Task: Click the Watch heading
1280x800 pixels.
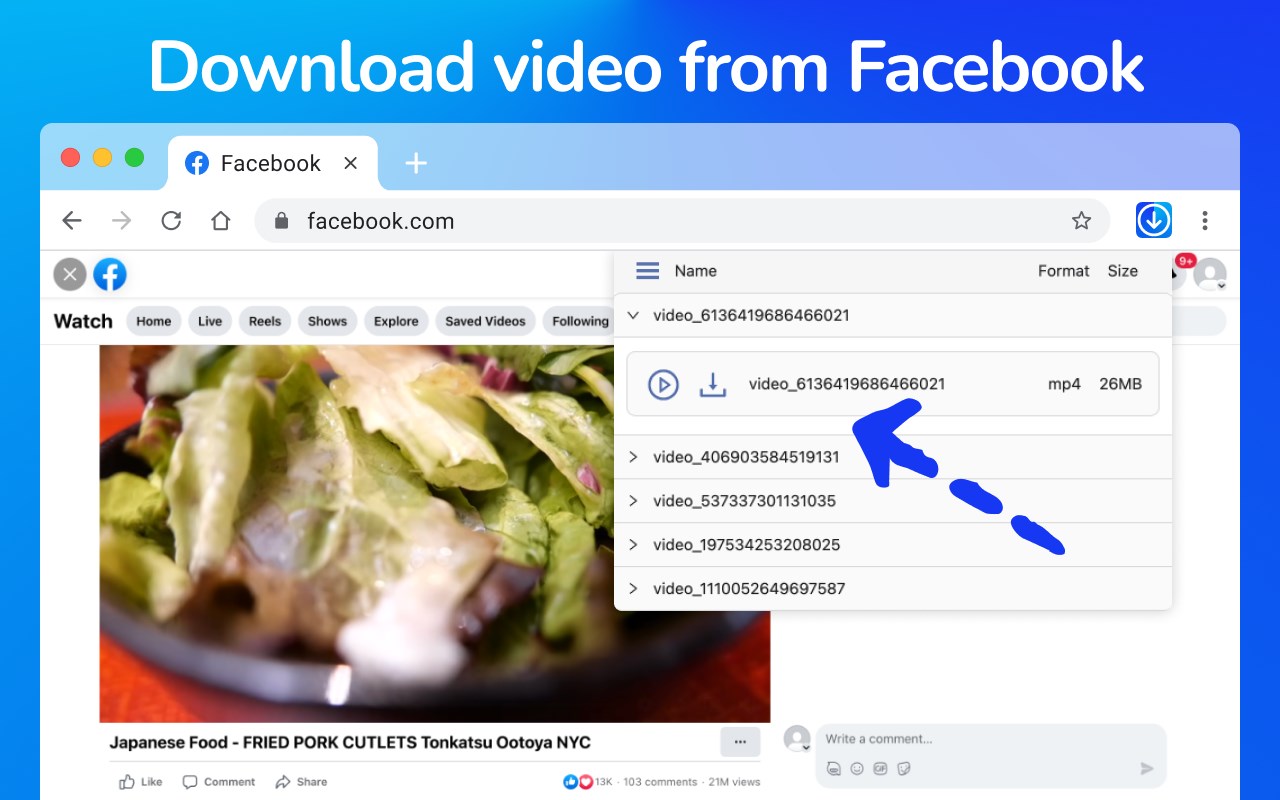Action: click(83, 321)
